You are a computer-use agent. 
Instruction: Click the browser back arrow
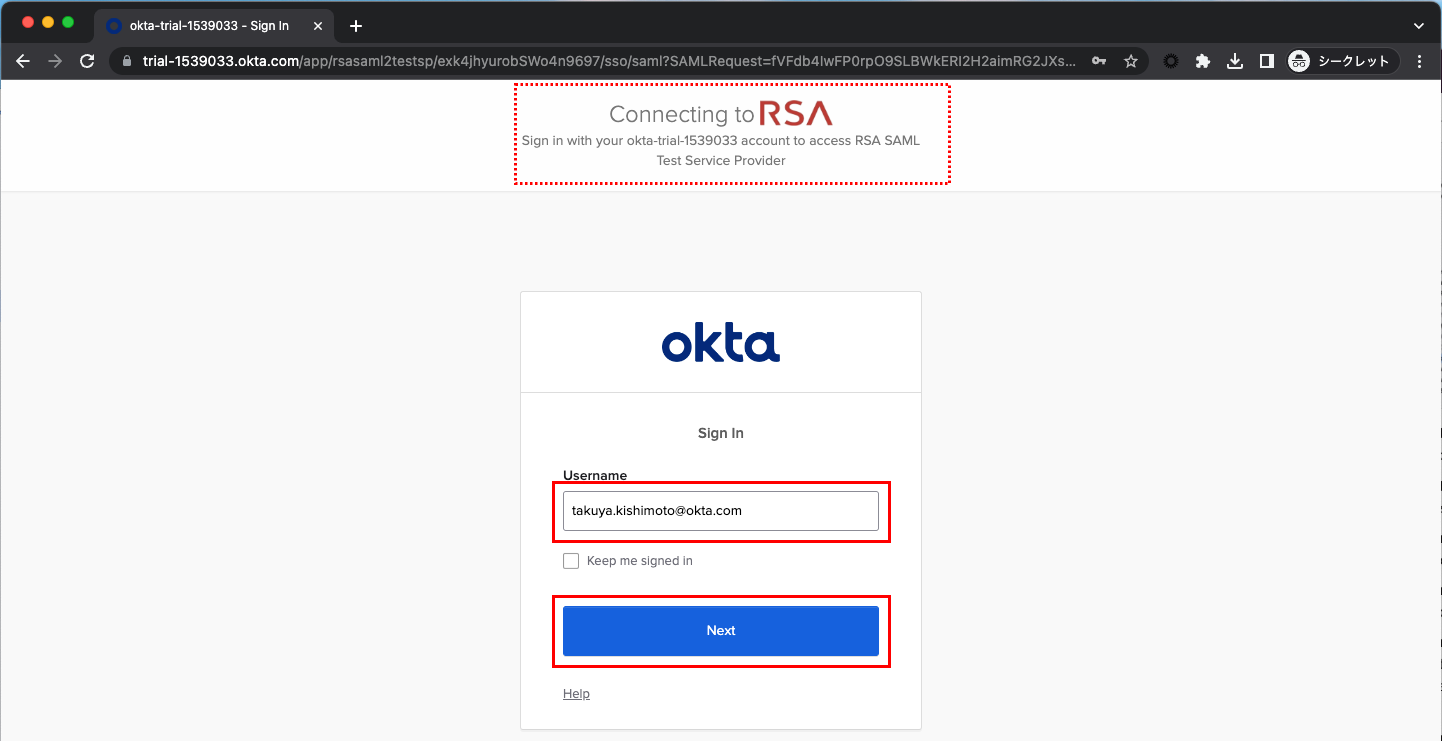coord(23,61)
